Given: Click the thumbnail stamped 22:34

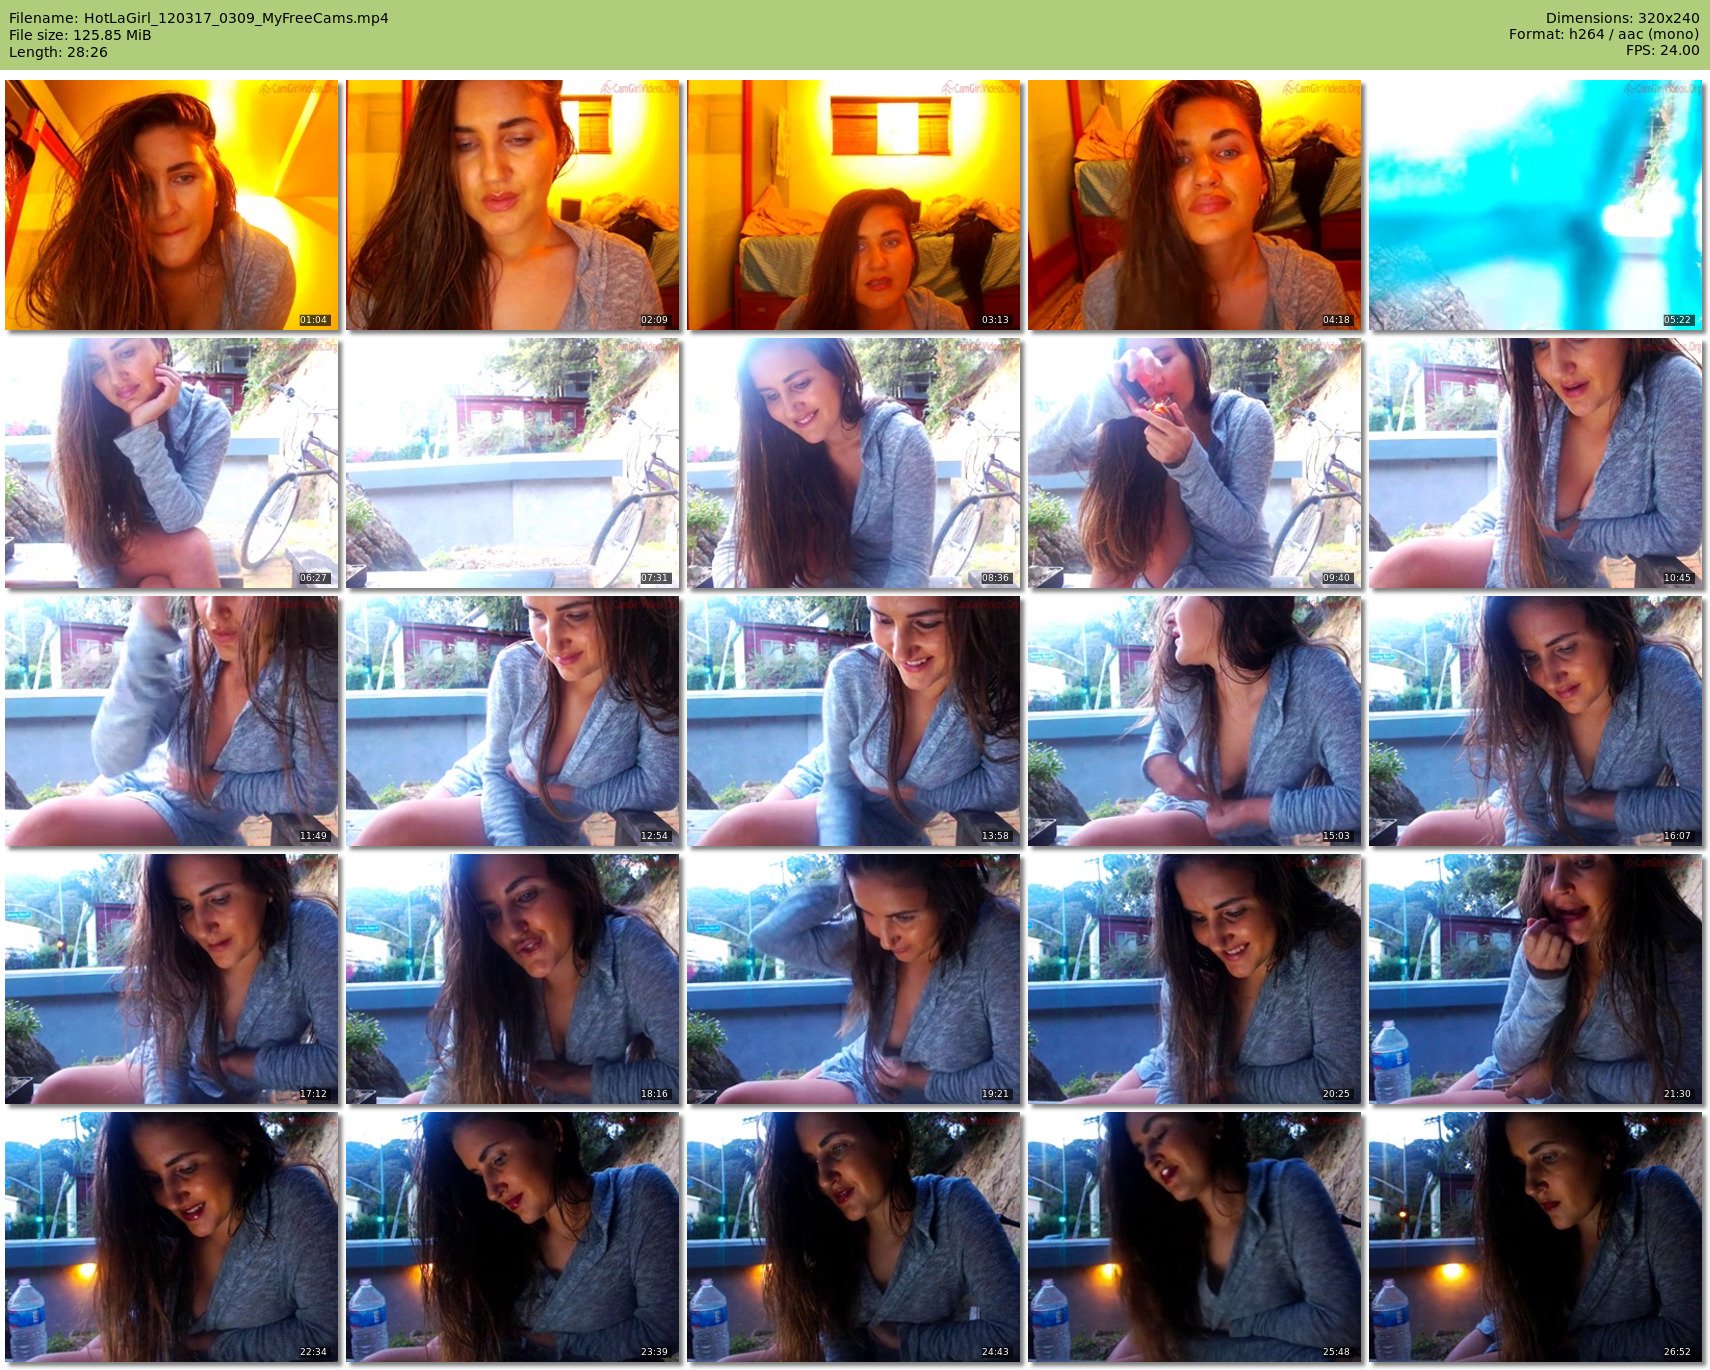Looking at the screenshot, I should 172,1237.
